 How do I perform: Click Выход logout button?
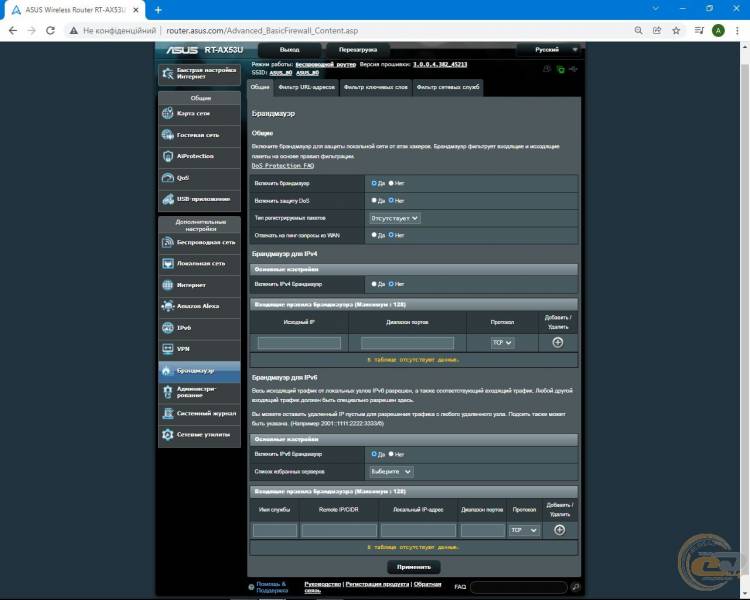(289, 50)
